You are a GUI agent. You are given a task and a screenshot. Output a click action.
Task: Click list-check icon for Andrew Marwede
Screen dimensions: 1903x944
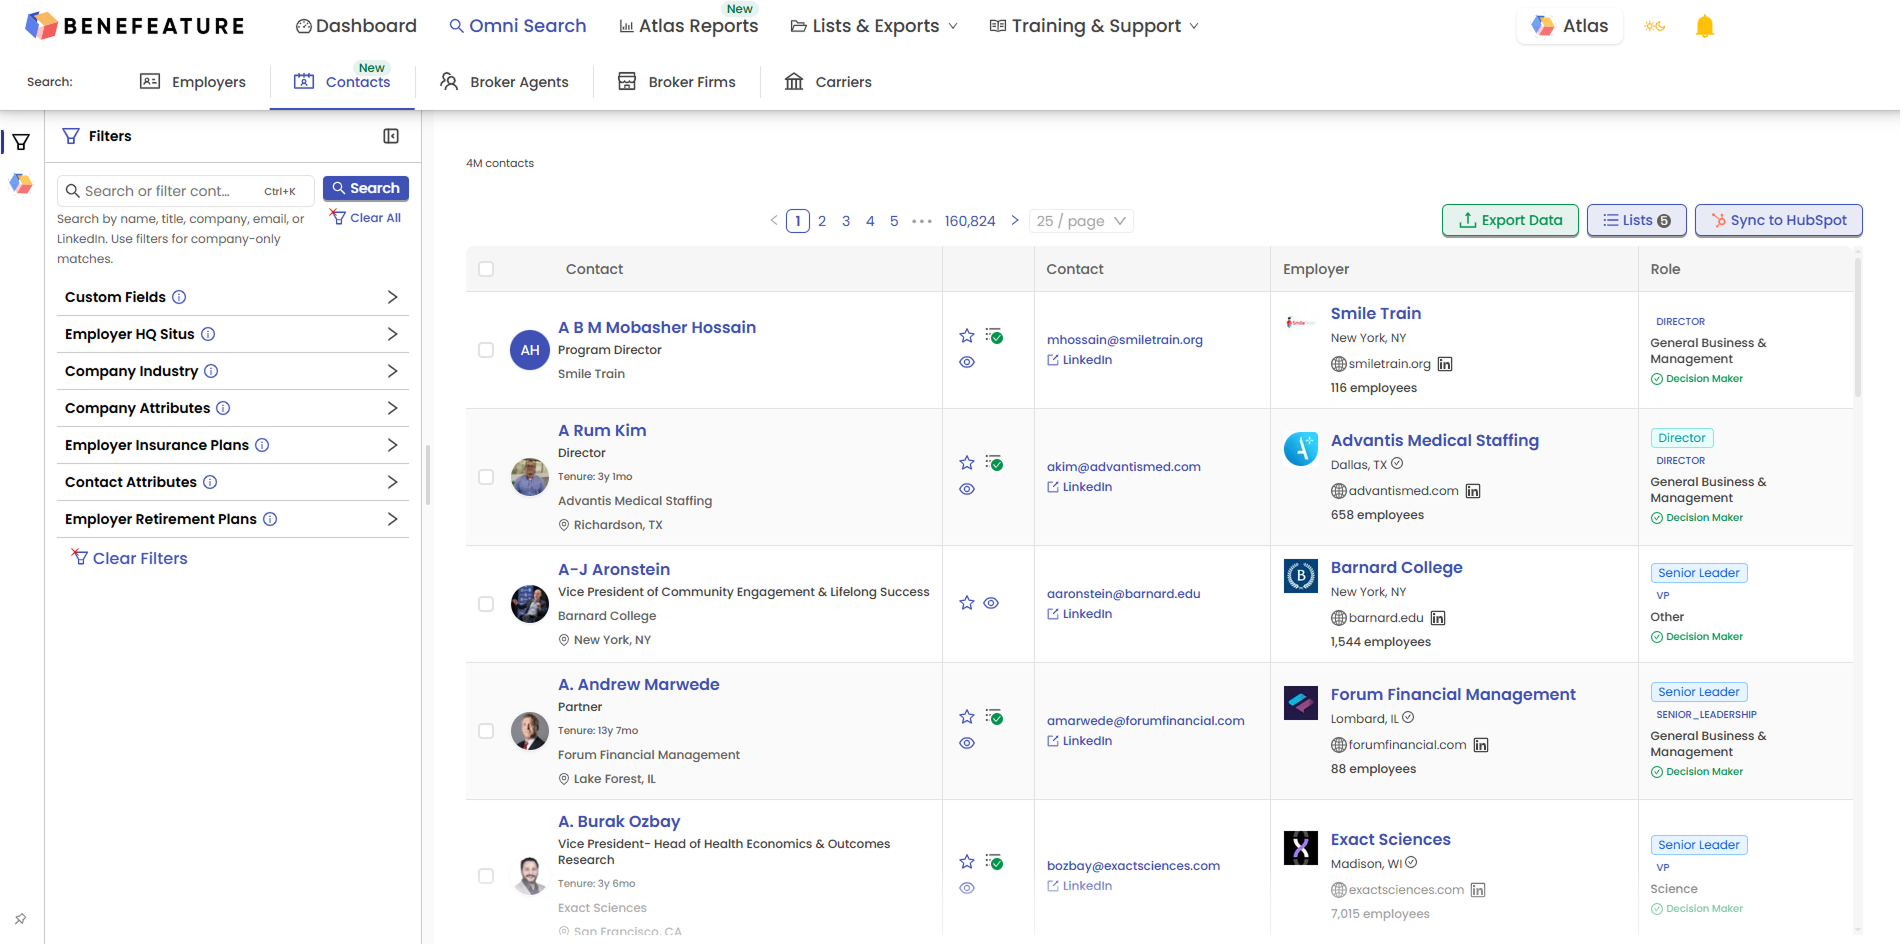coord(994,717)
